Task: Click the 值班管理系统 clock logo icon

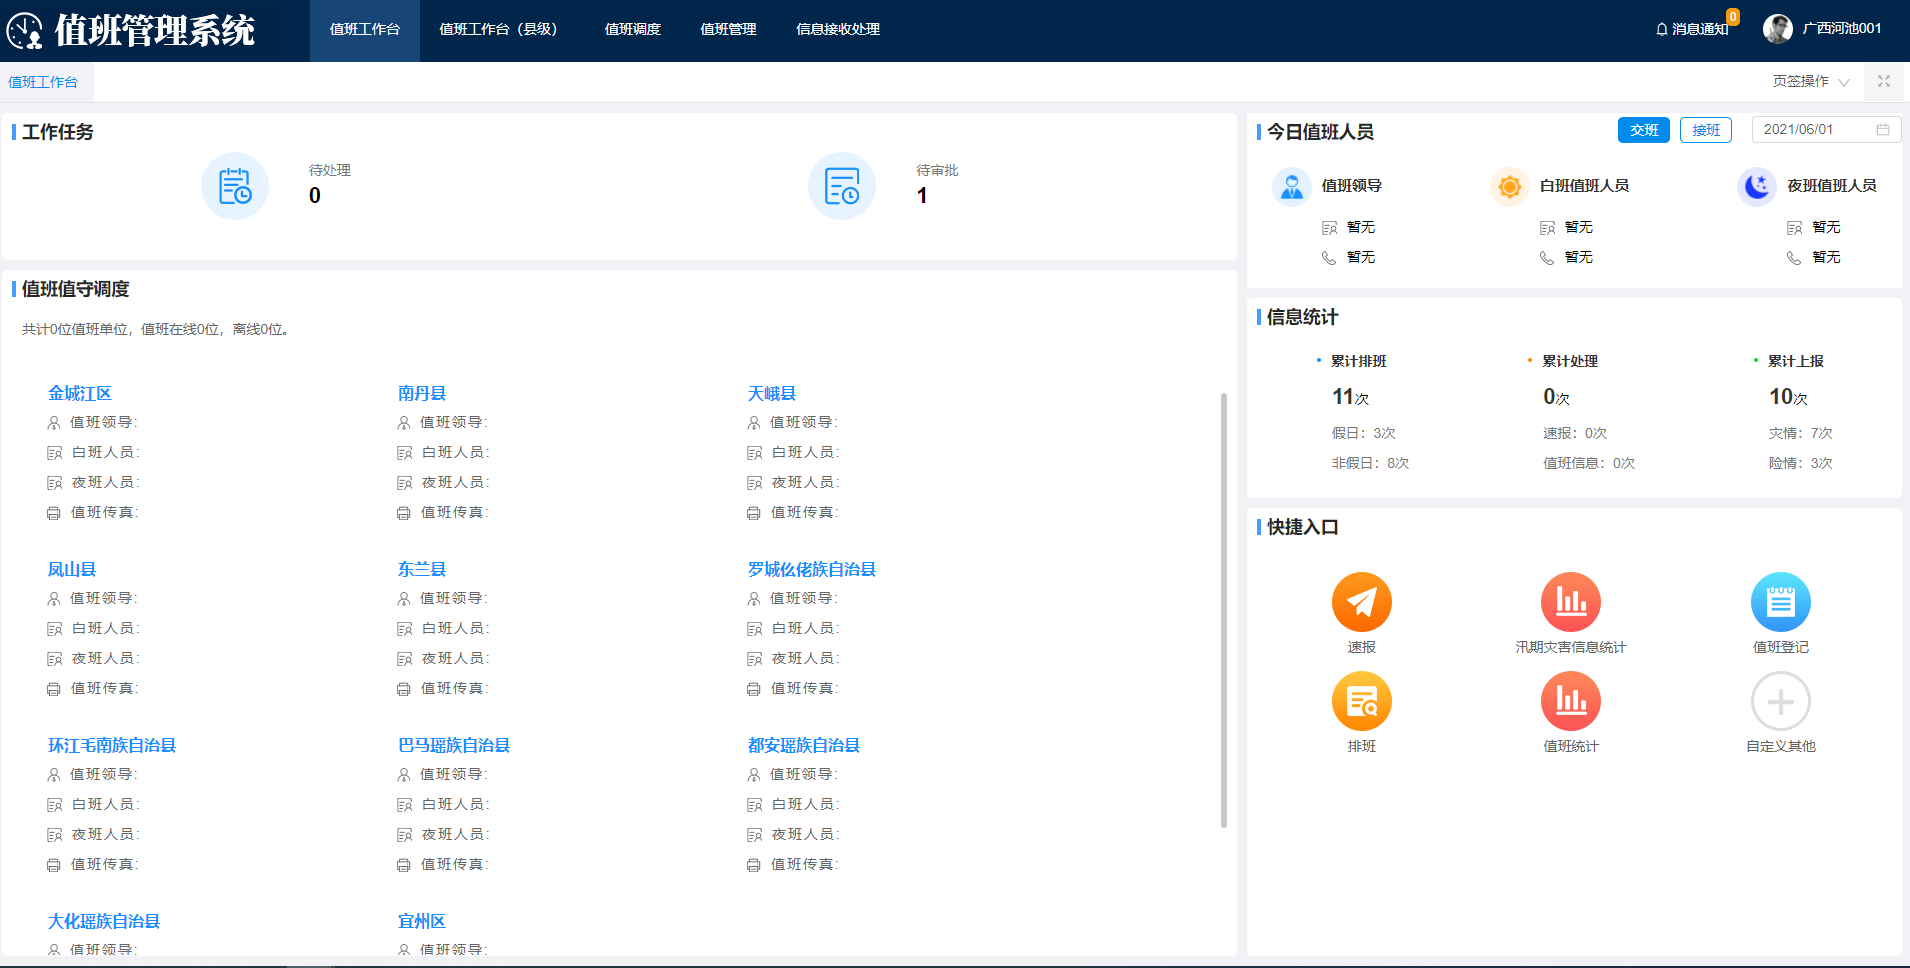Action: pyautogui.click(x=25, y=30)
